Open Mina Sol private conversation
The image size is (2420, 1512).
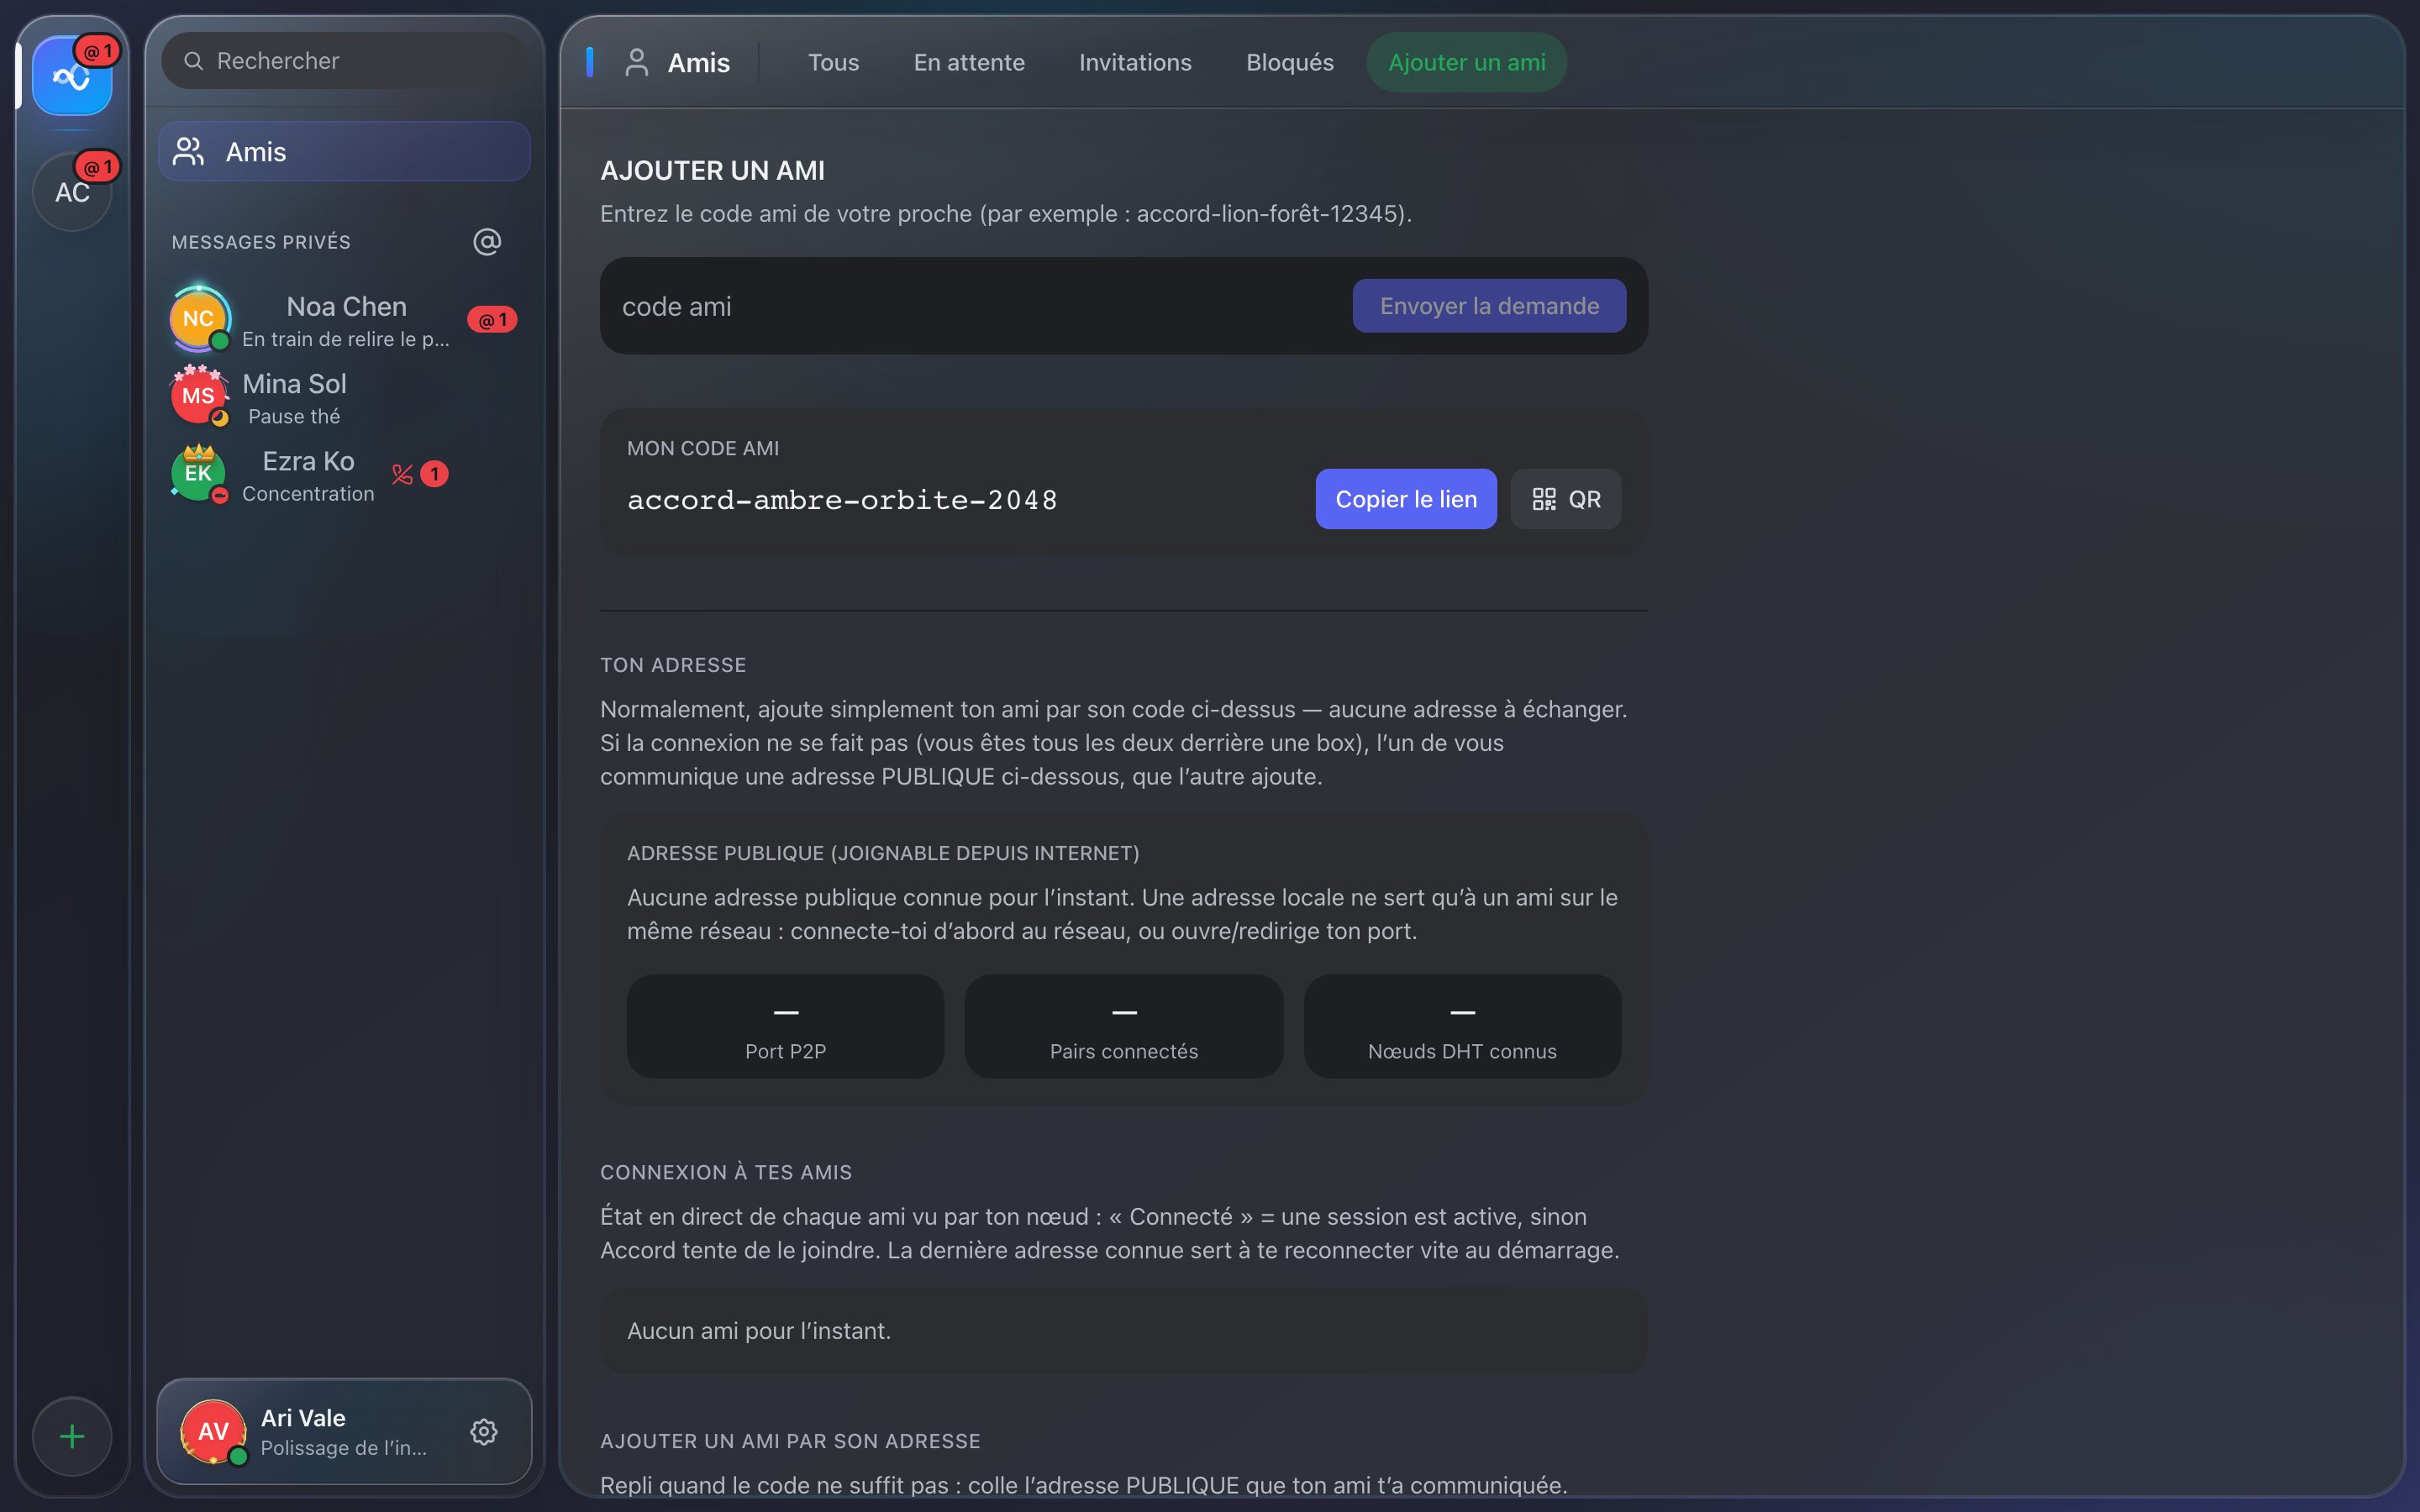344,397
